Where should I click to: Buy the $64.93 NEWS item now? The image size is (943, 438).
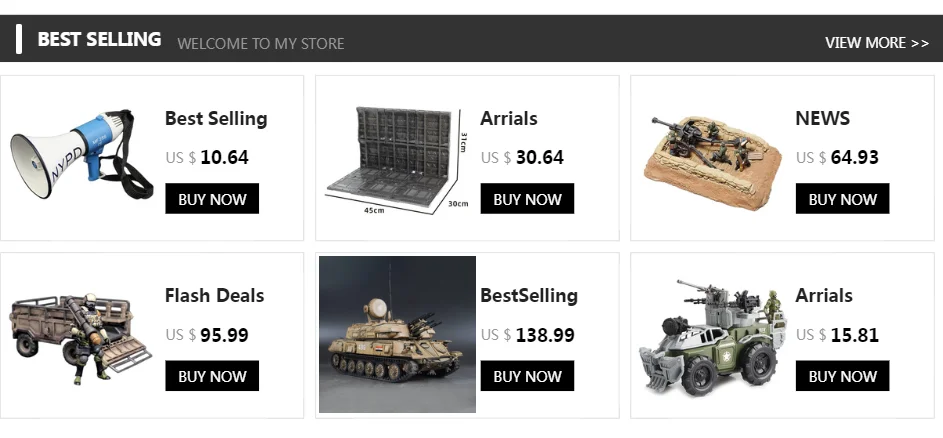point(842,199)
